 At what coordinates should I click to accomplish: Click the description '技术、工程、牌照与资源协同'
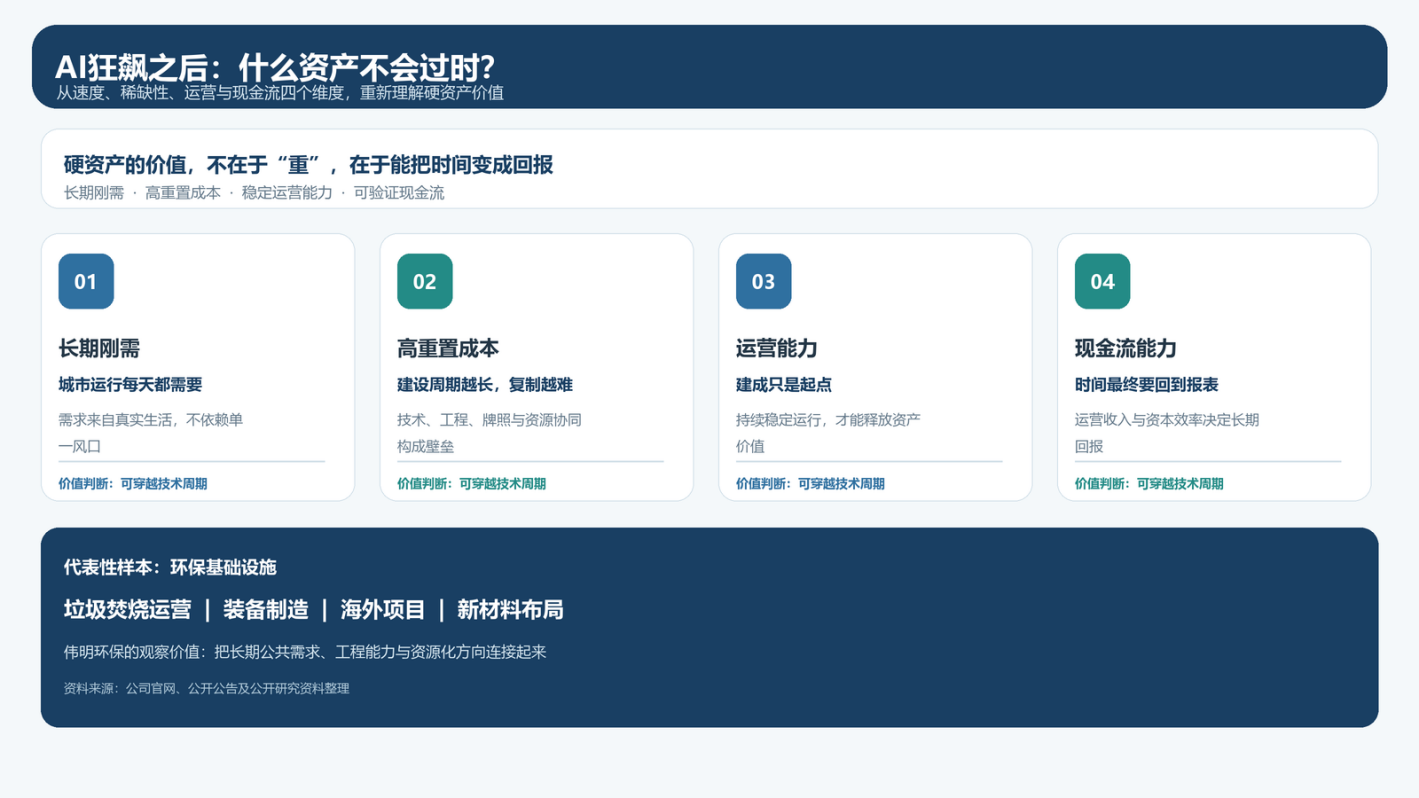tap(489, 433)
